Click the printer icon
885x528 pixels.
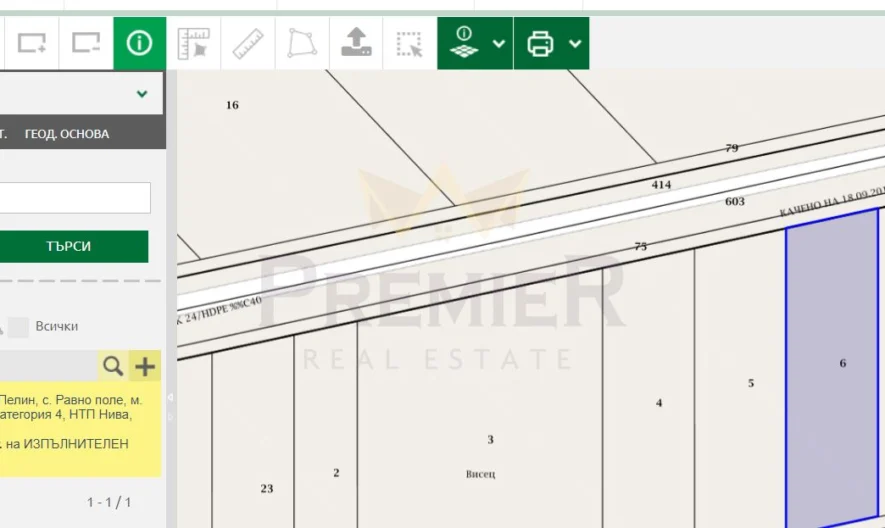tap(540, 43)
